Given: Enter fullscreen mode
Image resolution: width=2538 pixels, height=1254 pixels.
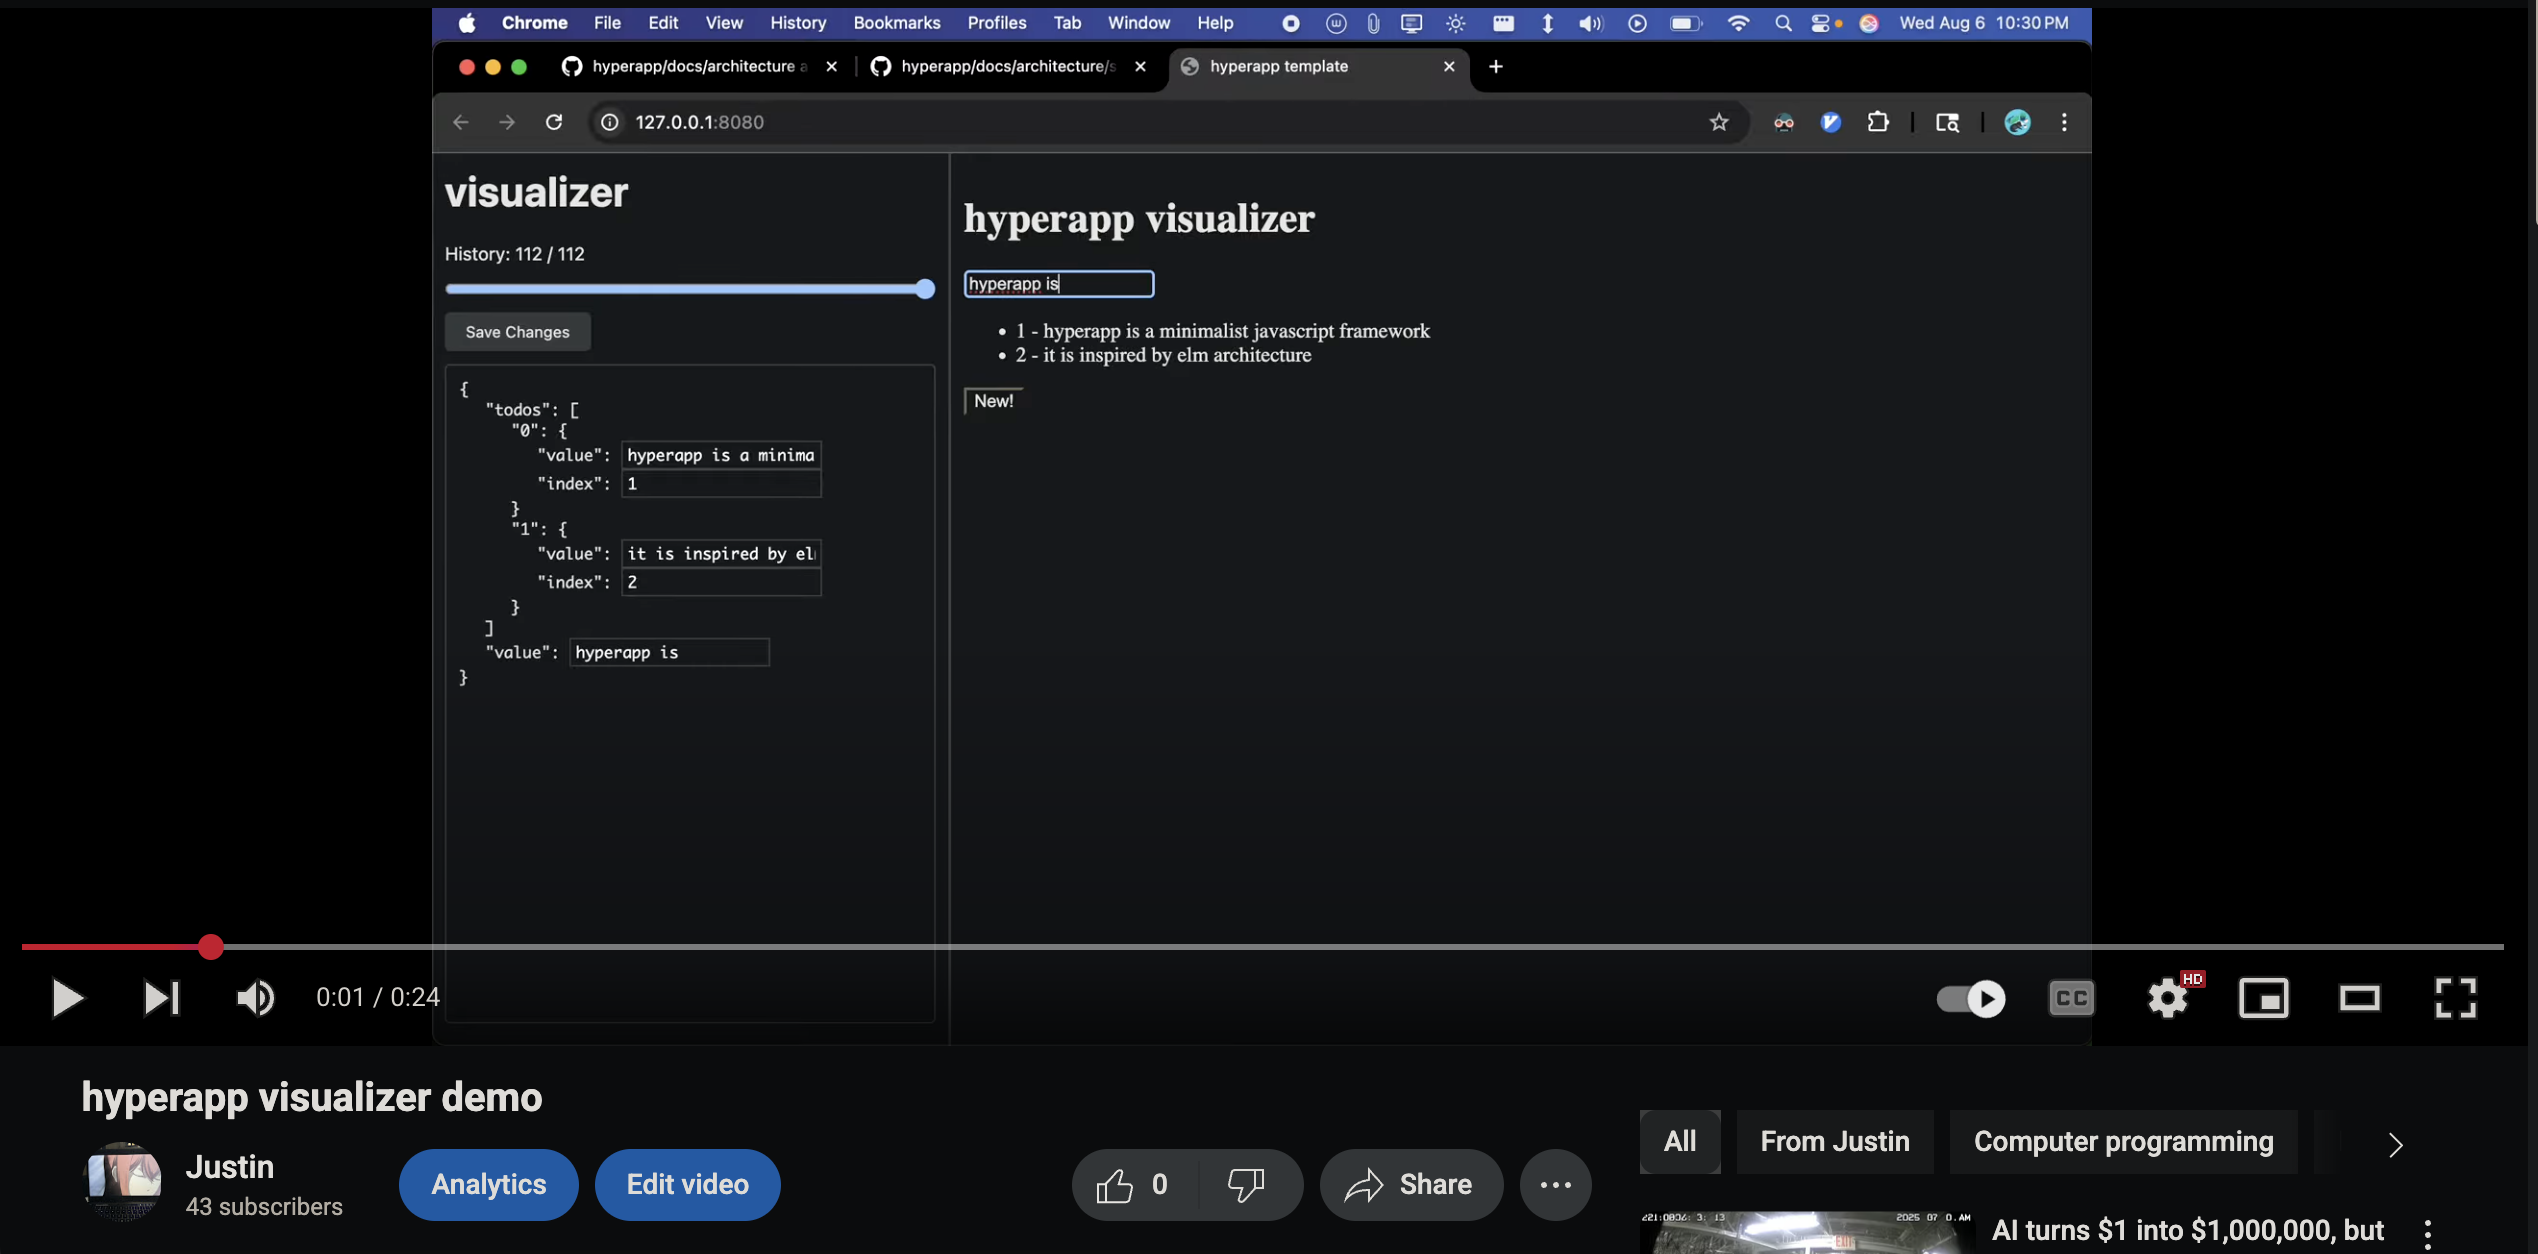Looking at the screenshot, I should point(2454,997).
